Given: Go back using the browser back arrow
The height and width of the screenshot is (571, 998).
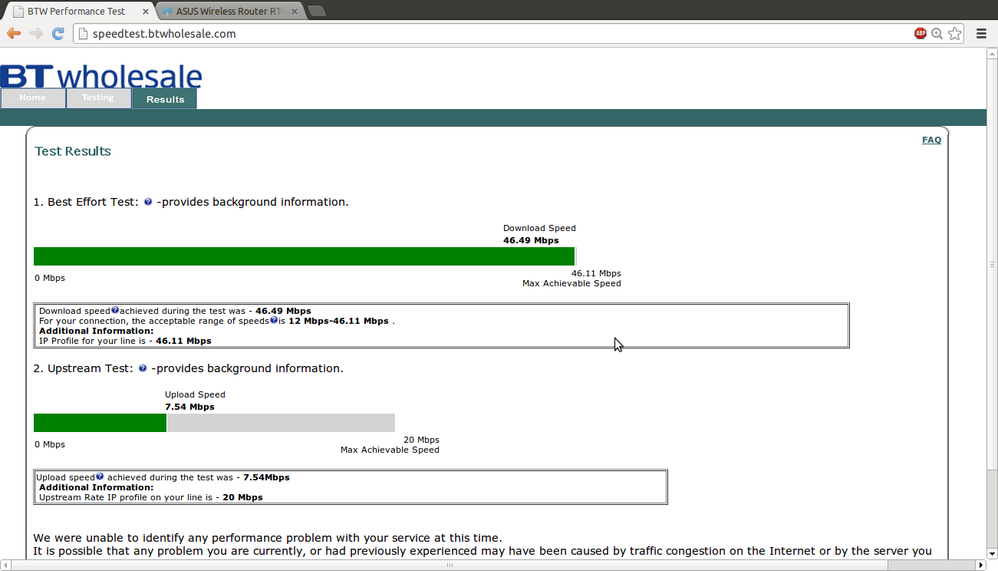Looking at the screenshot, I should pos(13,34).
